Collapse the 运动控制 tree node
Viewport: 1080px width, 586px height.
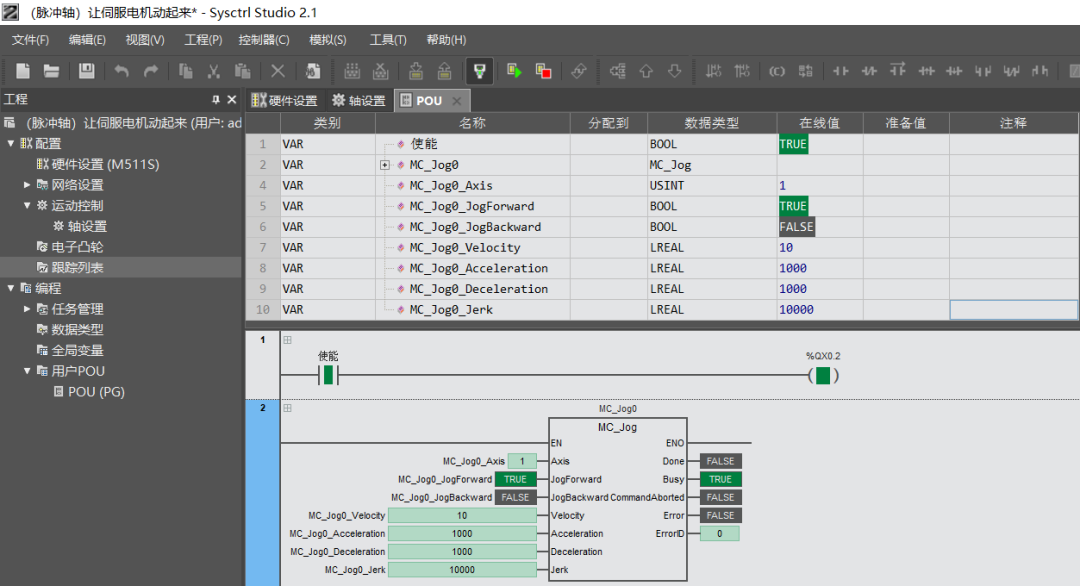tap(27, 205)
